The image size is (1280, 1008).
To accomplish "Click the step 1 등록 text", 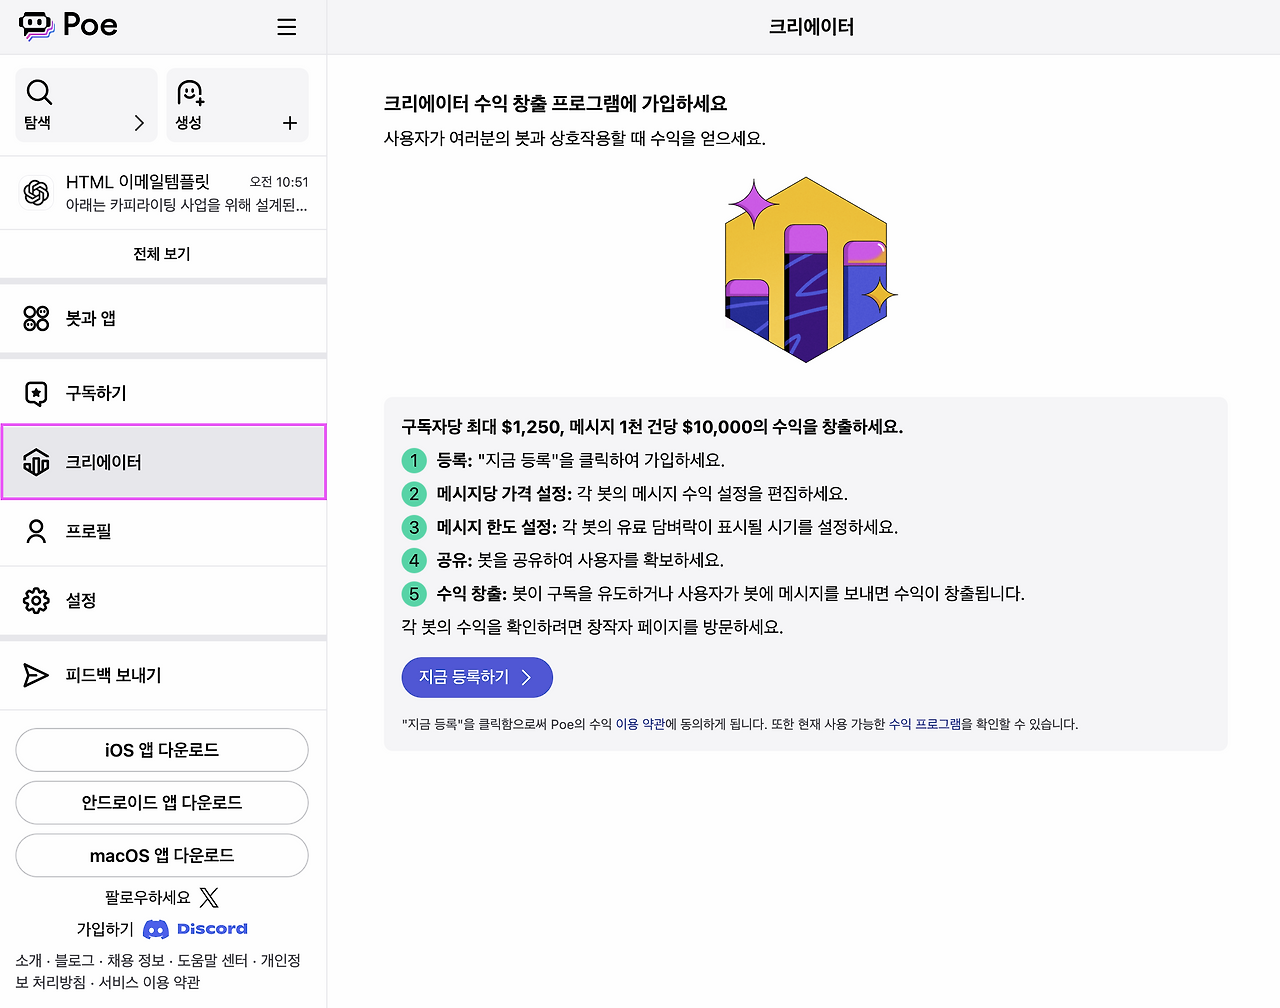I will click(581, 460).
